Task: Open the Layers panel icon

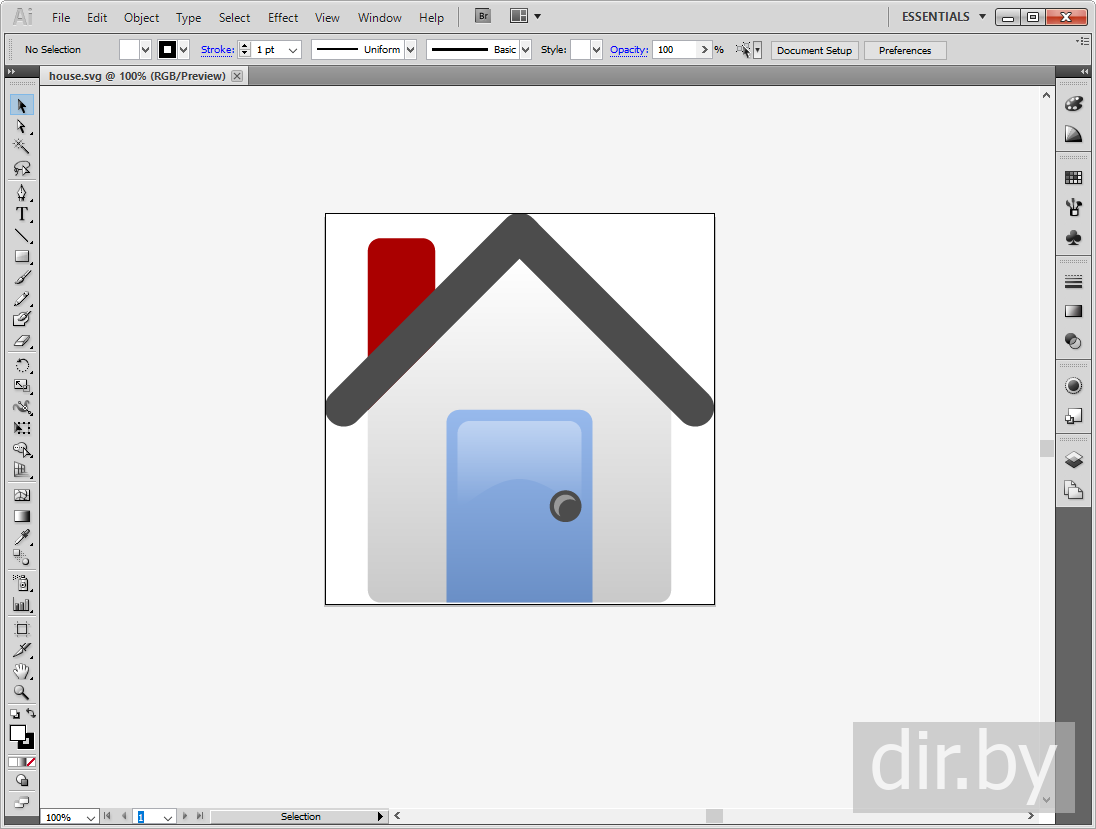Action: (x=1074, y=460)
